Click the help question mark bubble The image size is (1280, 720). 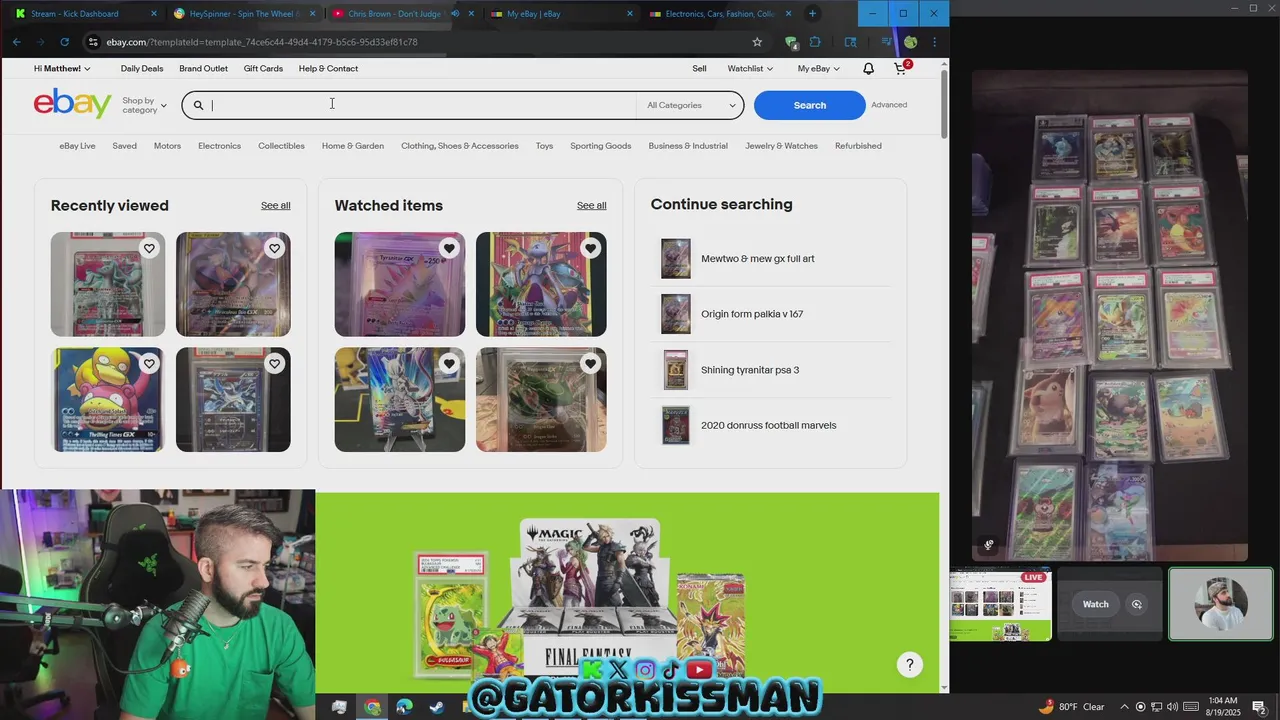click(909, 664)
